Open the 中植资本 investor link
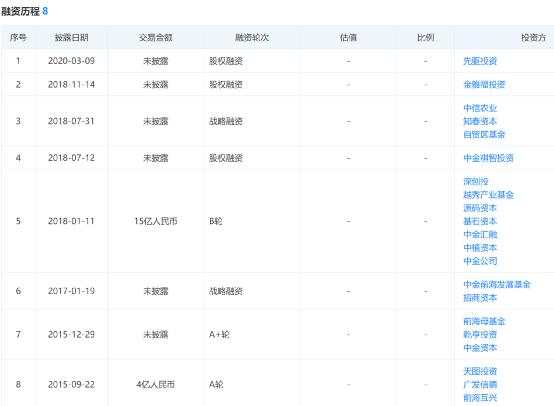This screenshot has height=406, width=554. point(480,248)
